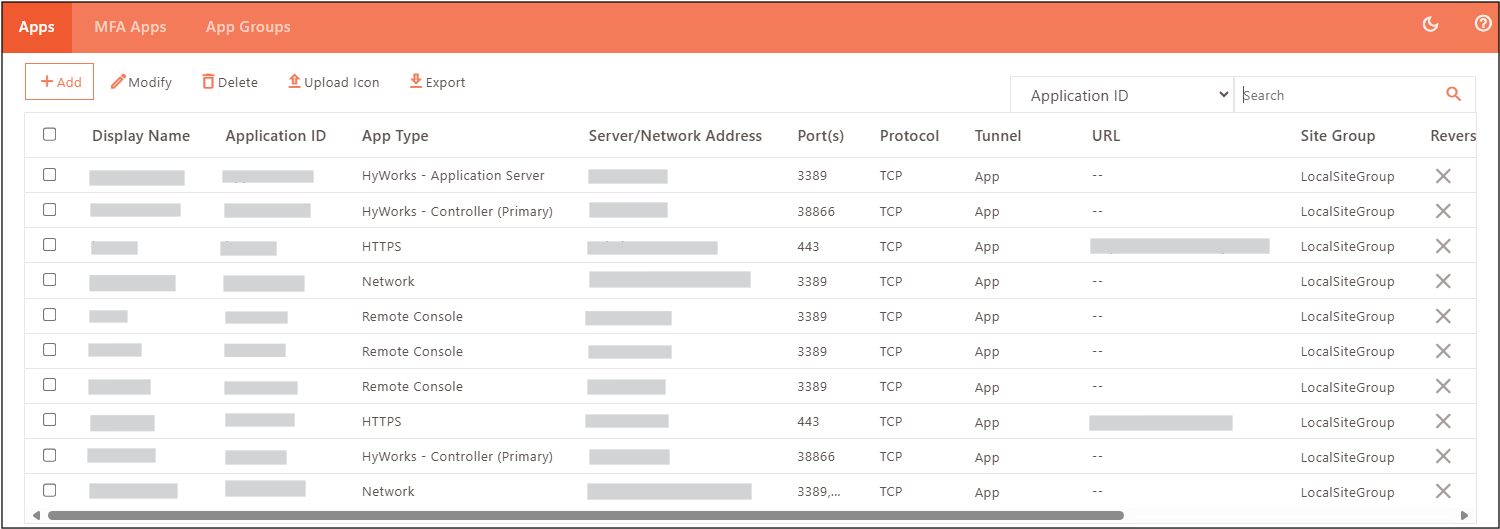Sort by Display Name column header
The width and height of the screenshot is (1500, 529).
141,136
